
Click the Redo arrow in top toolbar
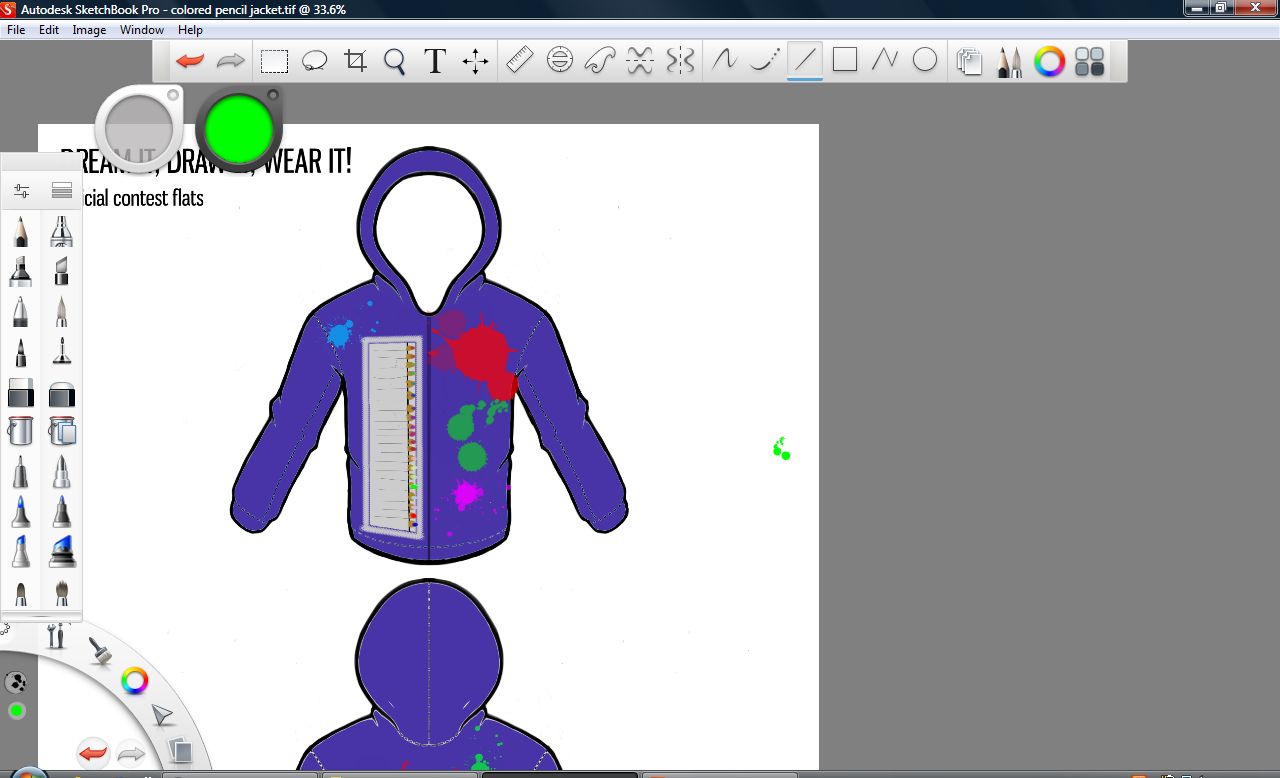pos(231,61)
